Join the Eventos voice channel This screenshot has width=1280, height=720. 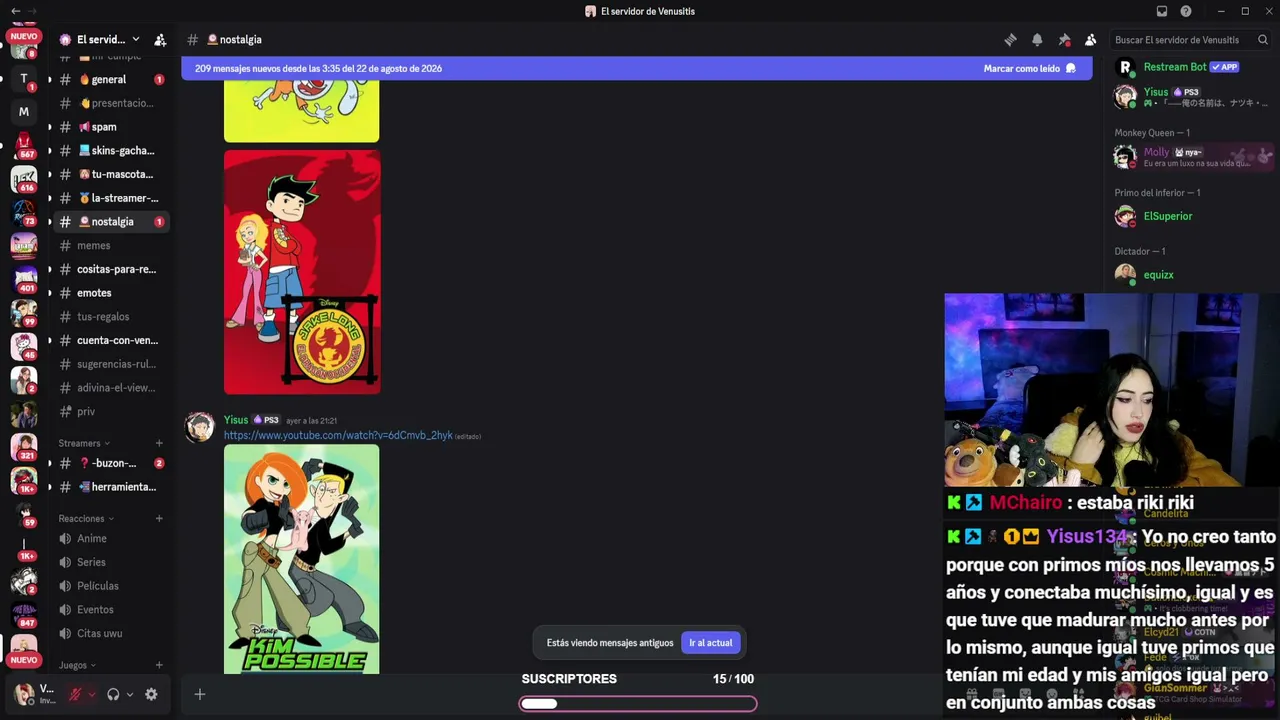111,609
